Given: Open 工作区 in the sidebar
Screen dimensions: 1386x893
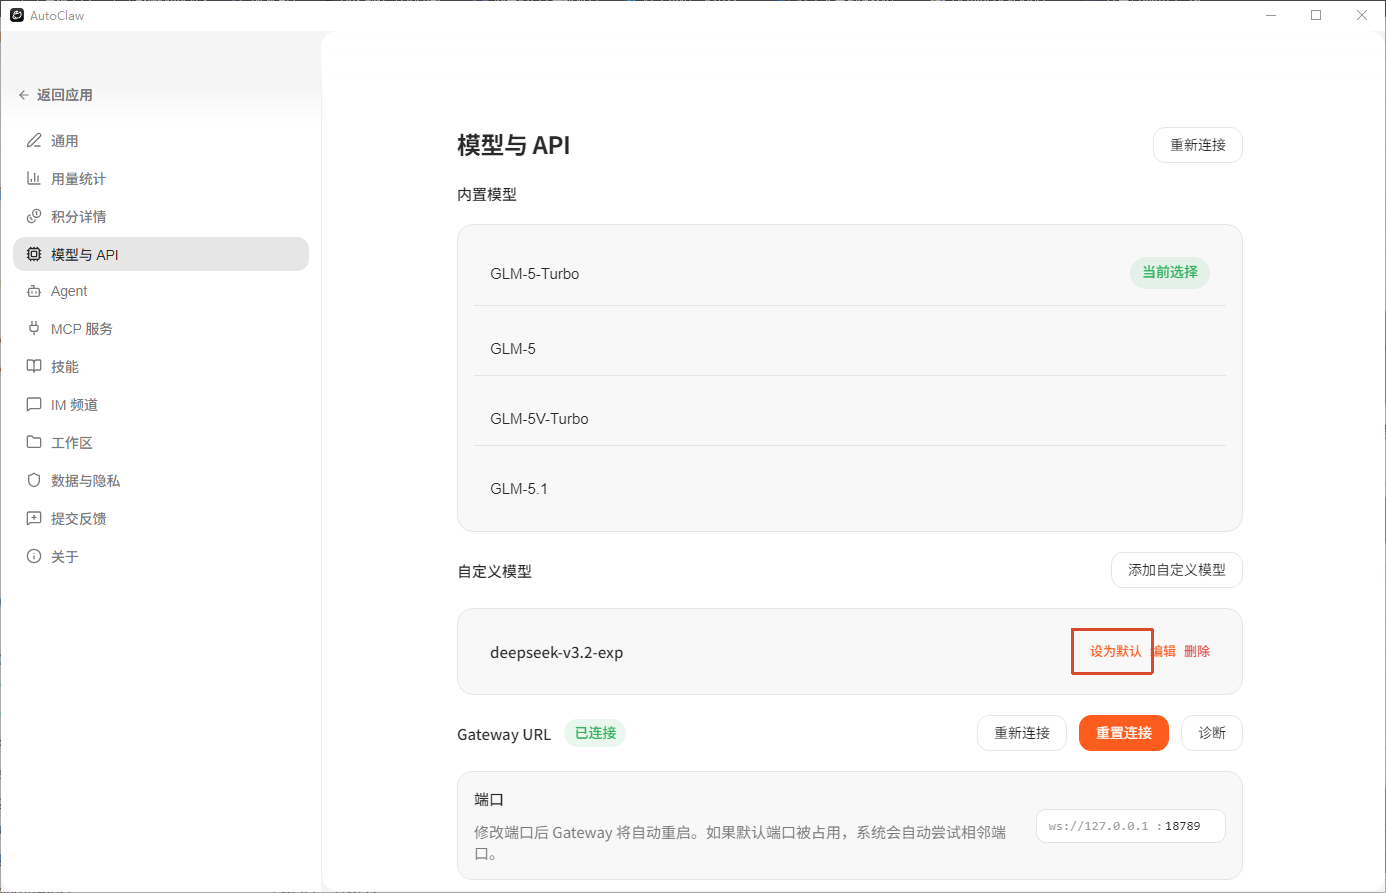Looking at the screenshot, I should (161, 443).
